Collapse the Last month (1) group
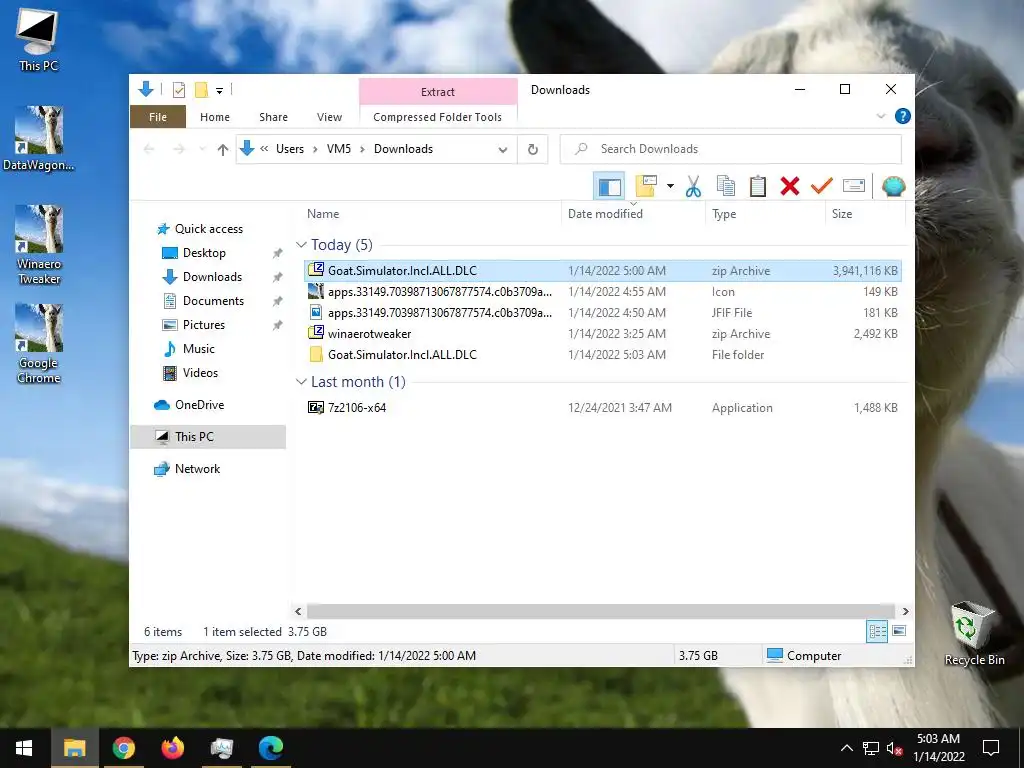The height and width of the screenshot is (768, 1024). tap(301, 381)
